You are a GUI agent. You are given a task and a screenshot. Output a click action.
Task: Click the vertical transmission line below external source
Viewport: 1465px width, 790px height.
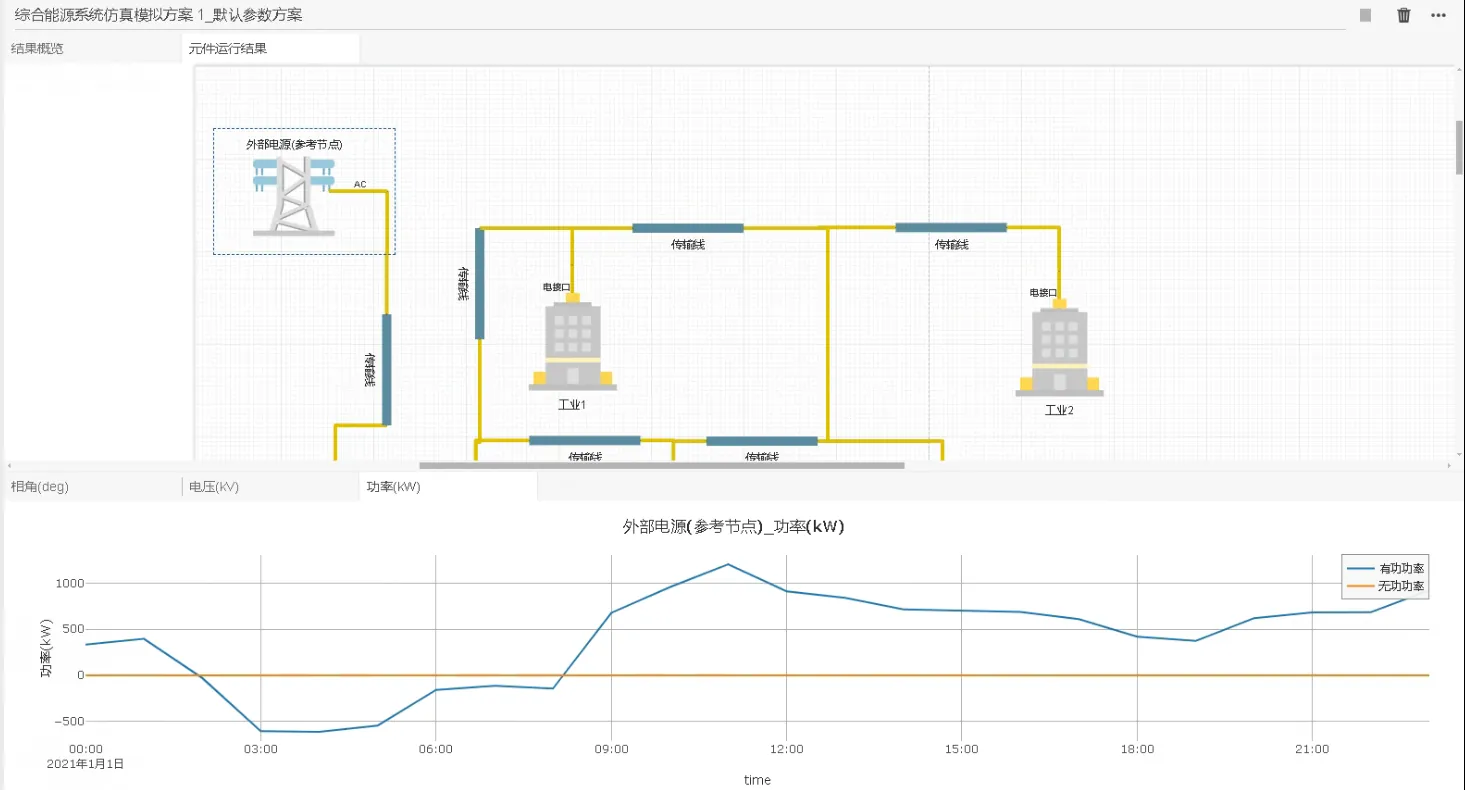(387, 370)
